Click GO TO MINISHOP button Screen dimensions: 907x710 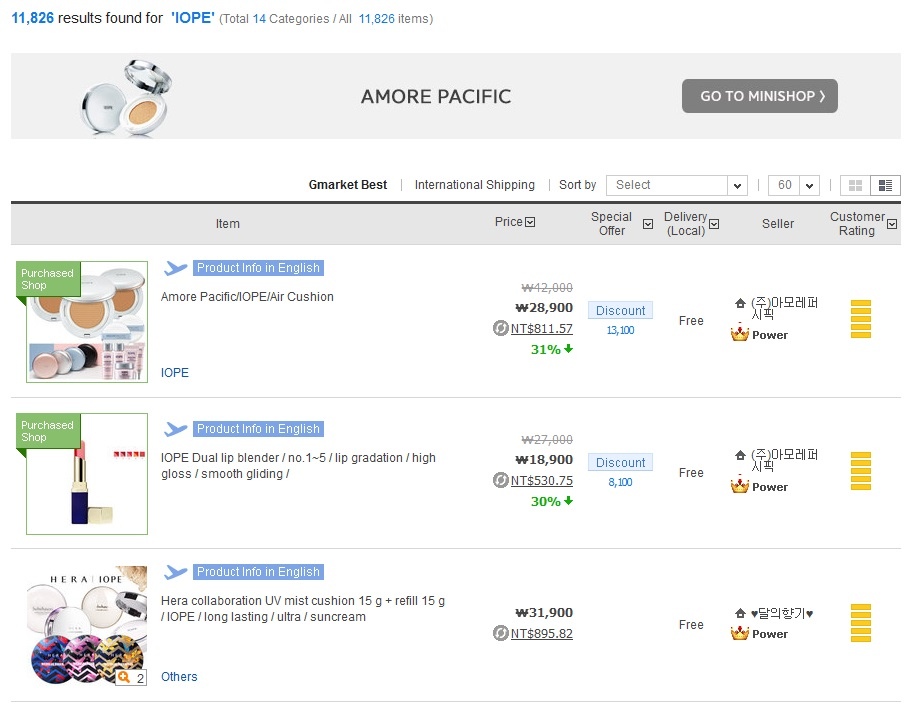pos(759,96)
